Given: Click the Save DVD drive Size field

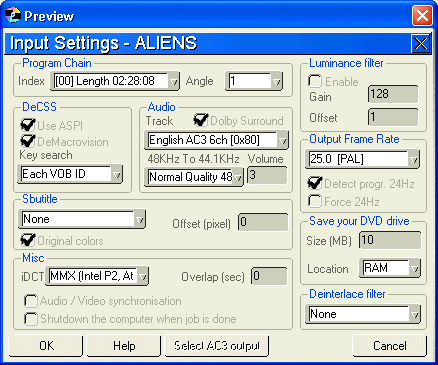Looking at the screenshot, I should 390,240.
